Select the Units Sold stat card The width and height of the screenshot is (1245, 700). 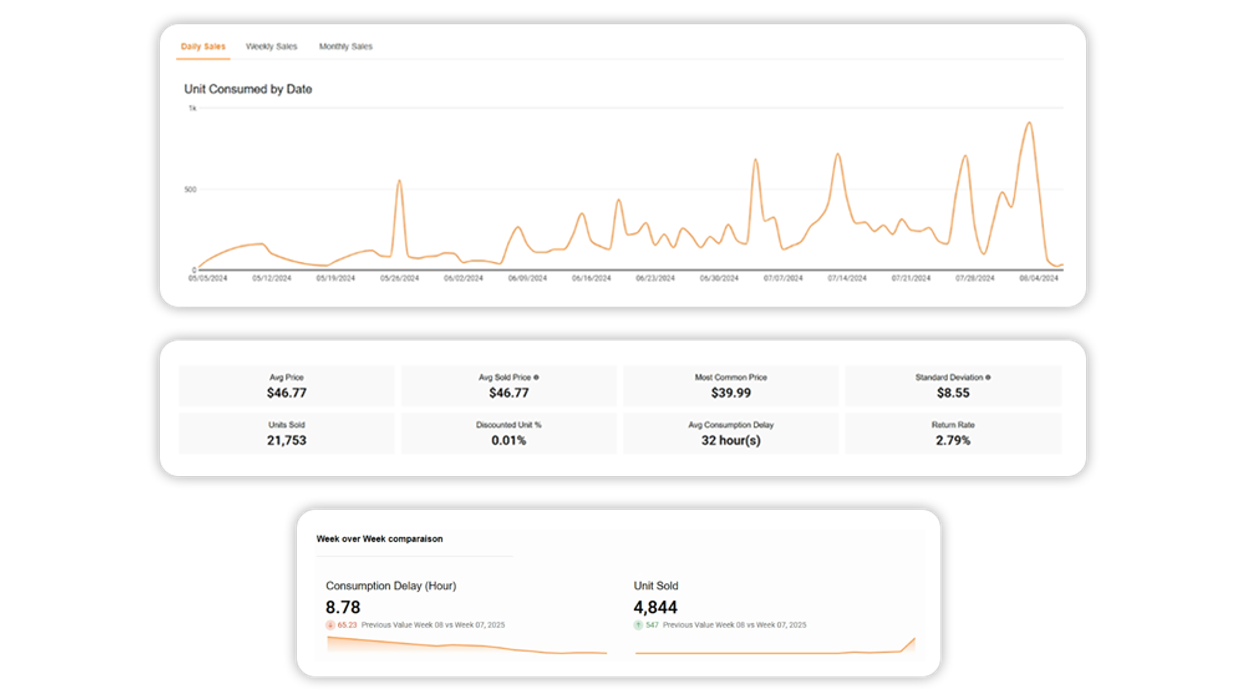(x=286, y=432)
